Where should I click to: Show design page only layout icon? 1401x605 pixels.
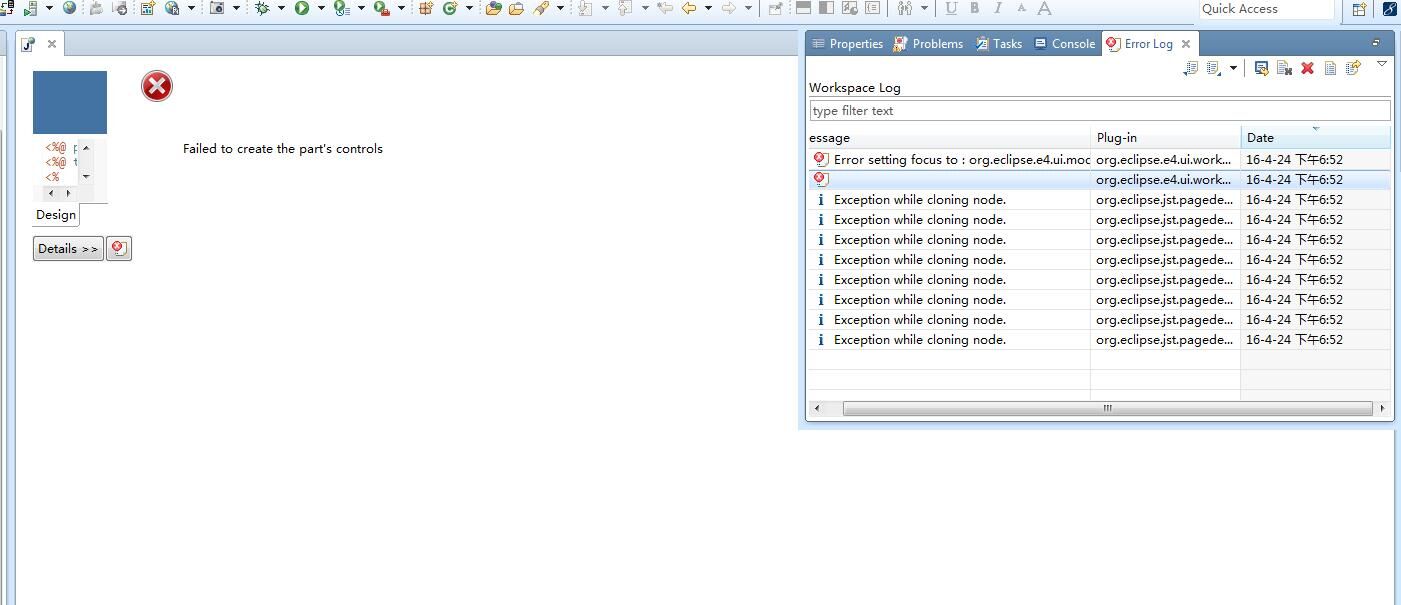850,8
